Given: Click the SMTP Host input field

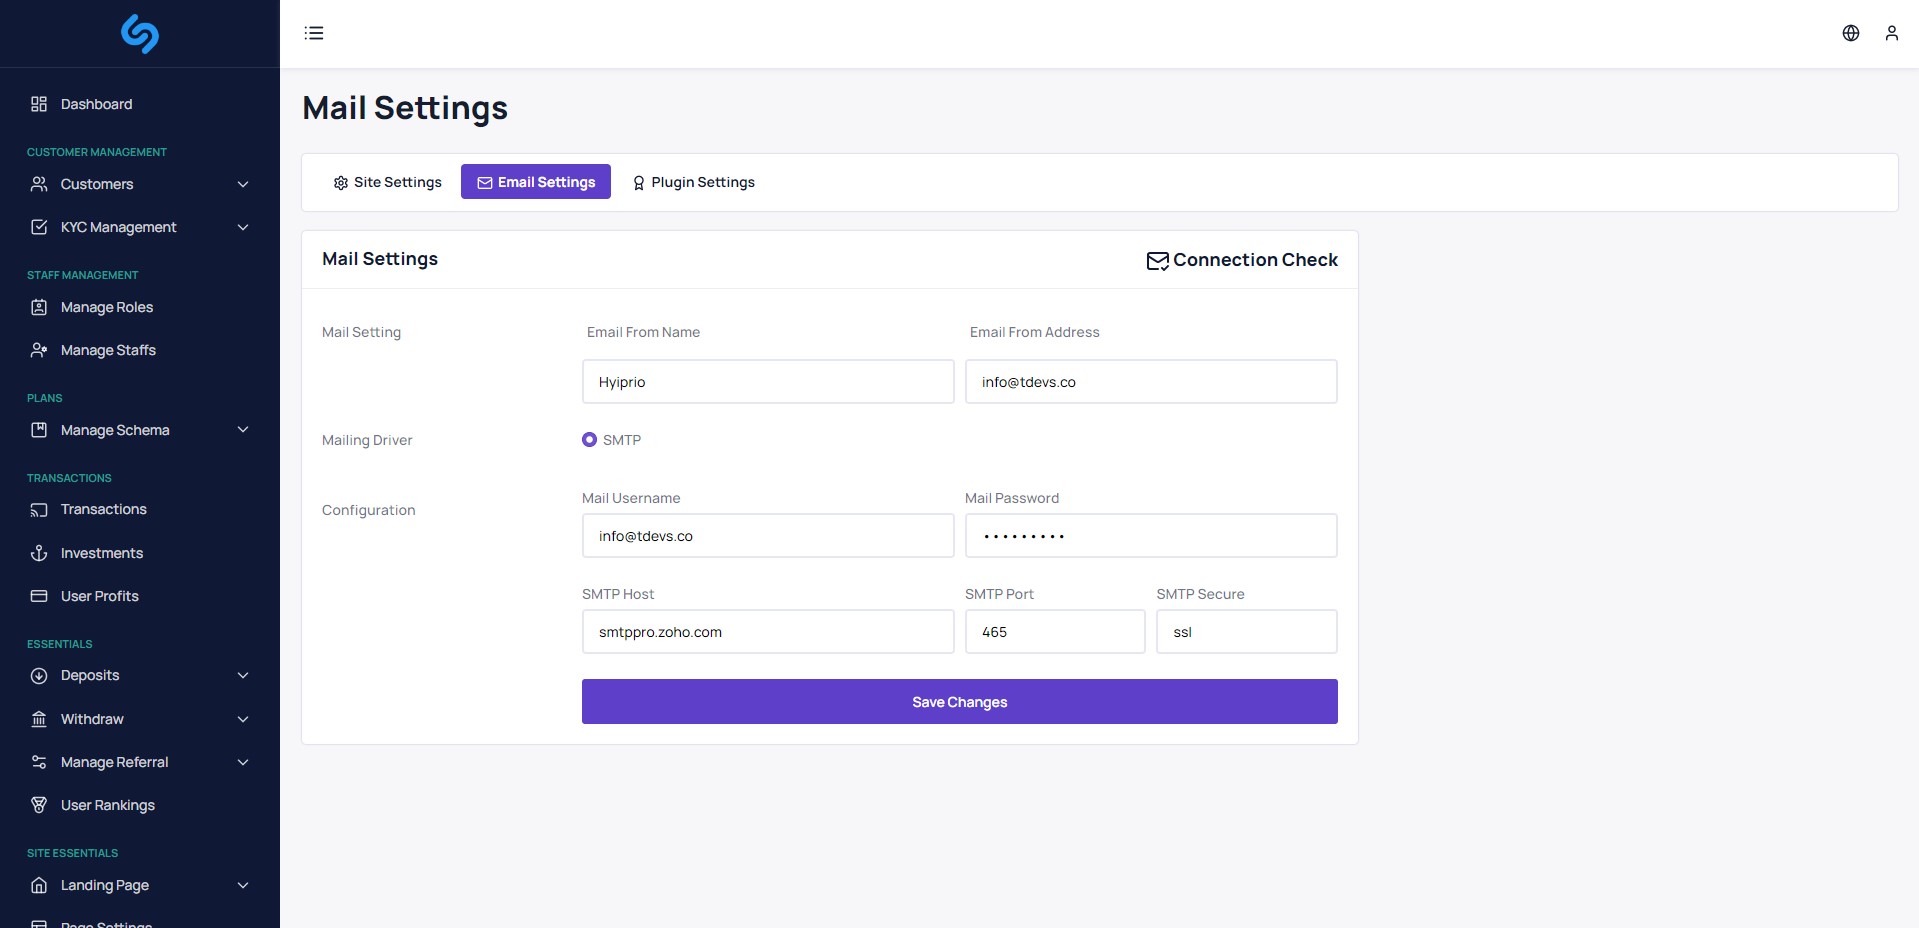Looking at the screenshot, I should tap(768, 632).
